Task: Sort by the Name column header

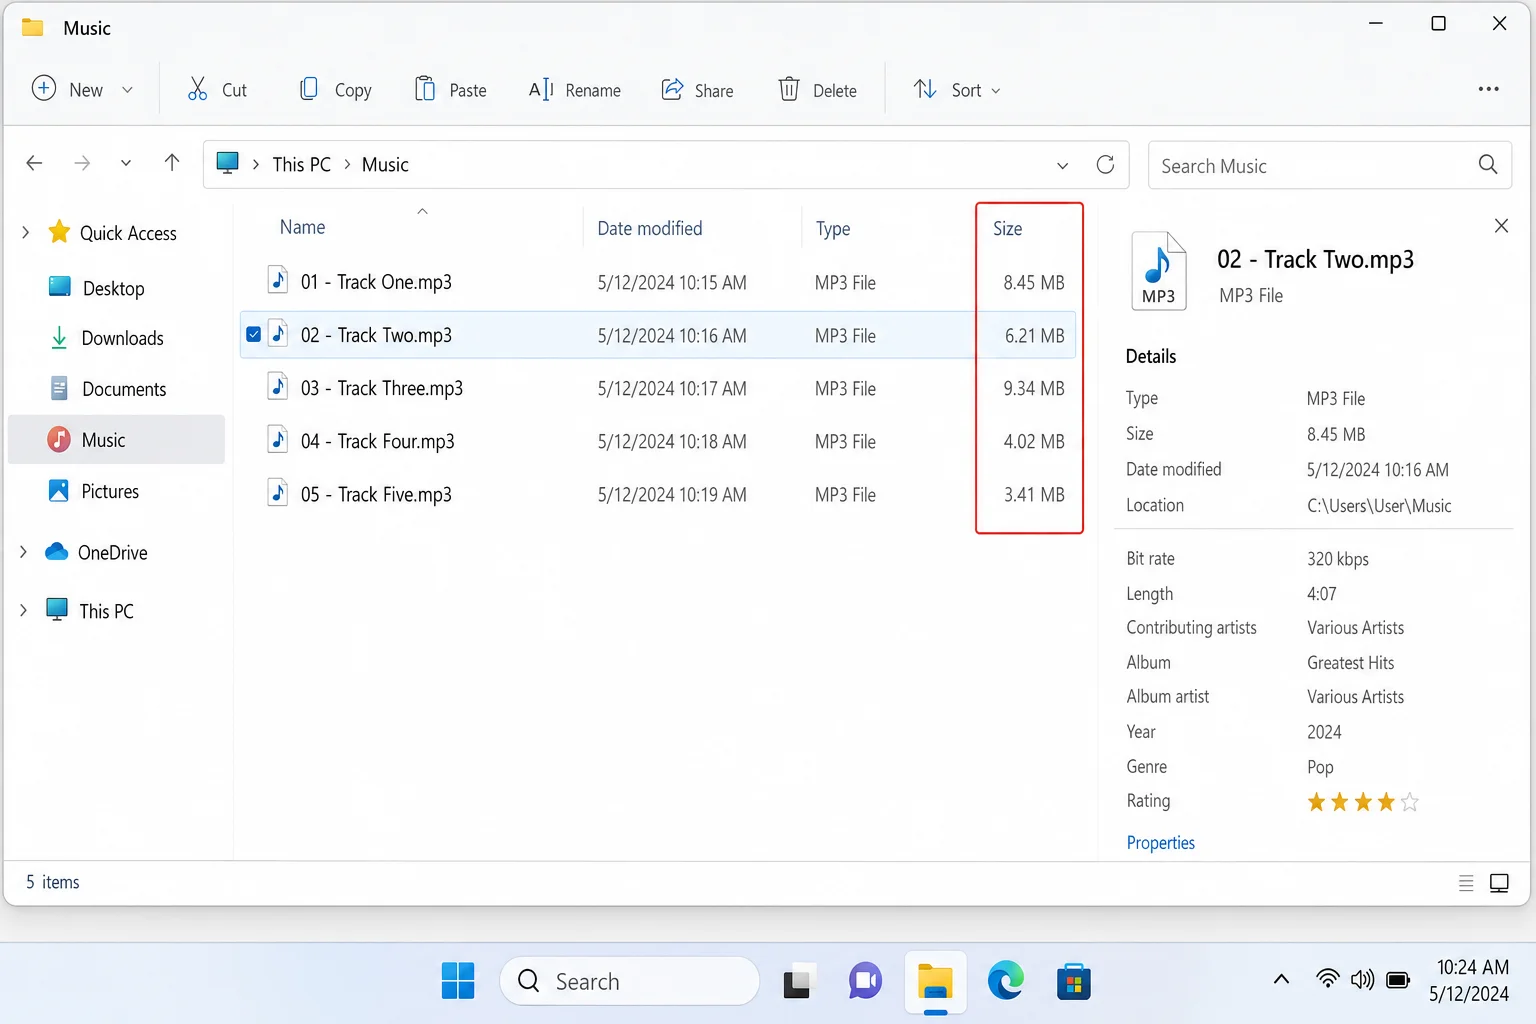Action: tap(302, 227)
